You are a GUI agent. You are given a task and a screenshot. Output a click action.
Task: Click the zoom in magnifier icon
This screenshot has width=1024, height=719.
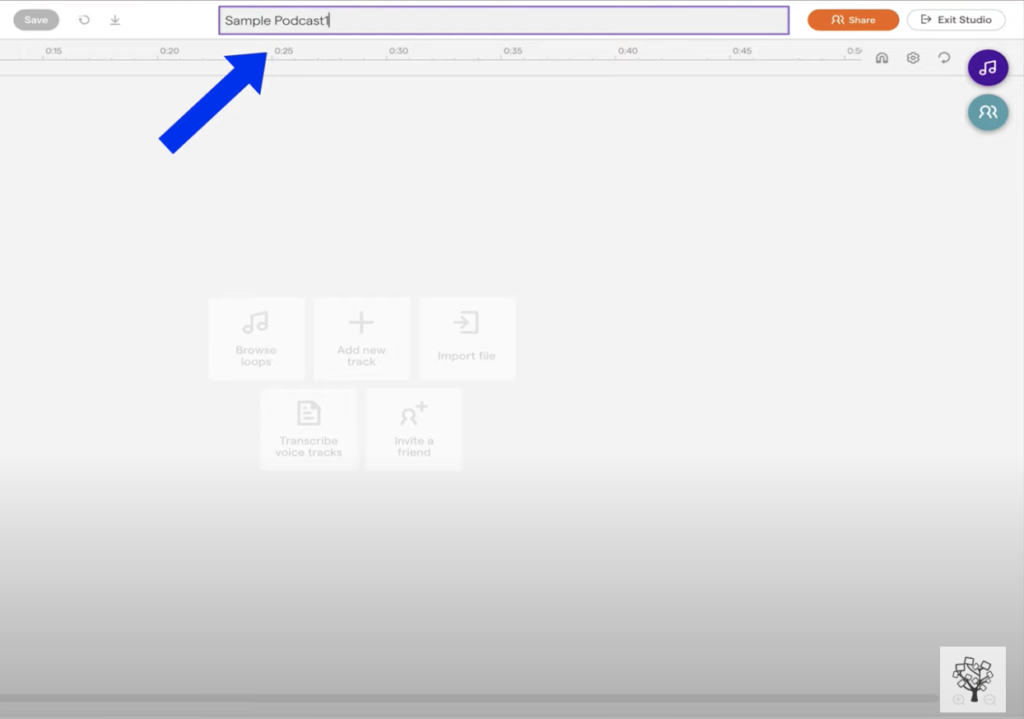click(959, 700)
